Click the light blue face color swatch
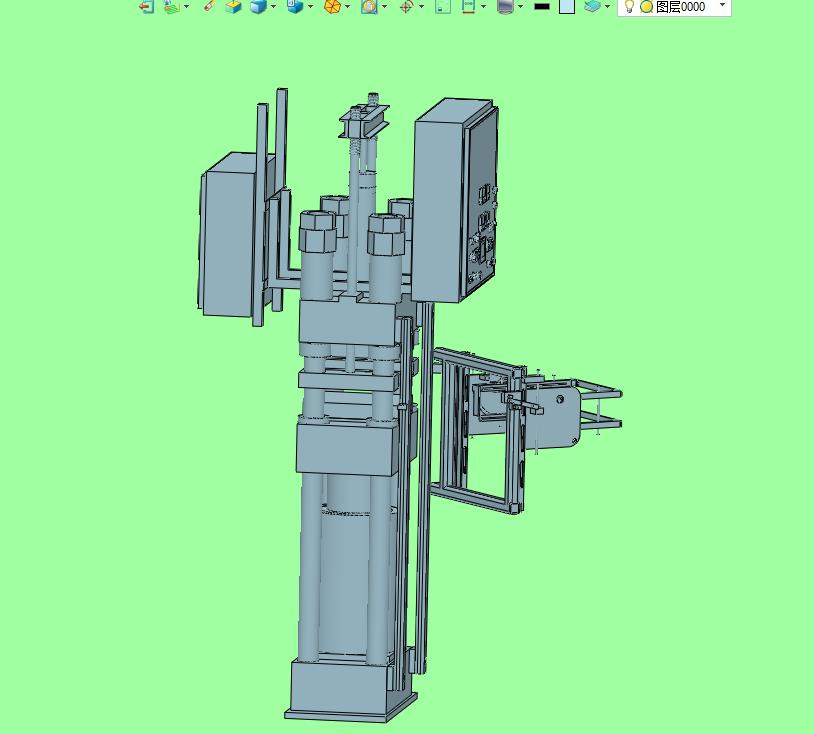The height and width of the screenshot is (734, 814). 567,6
